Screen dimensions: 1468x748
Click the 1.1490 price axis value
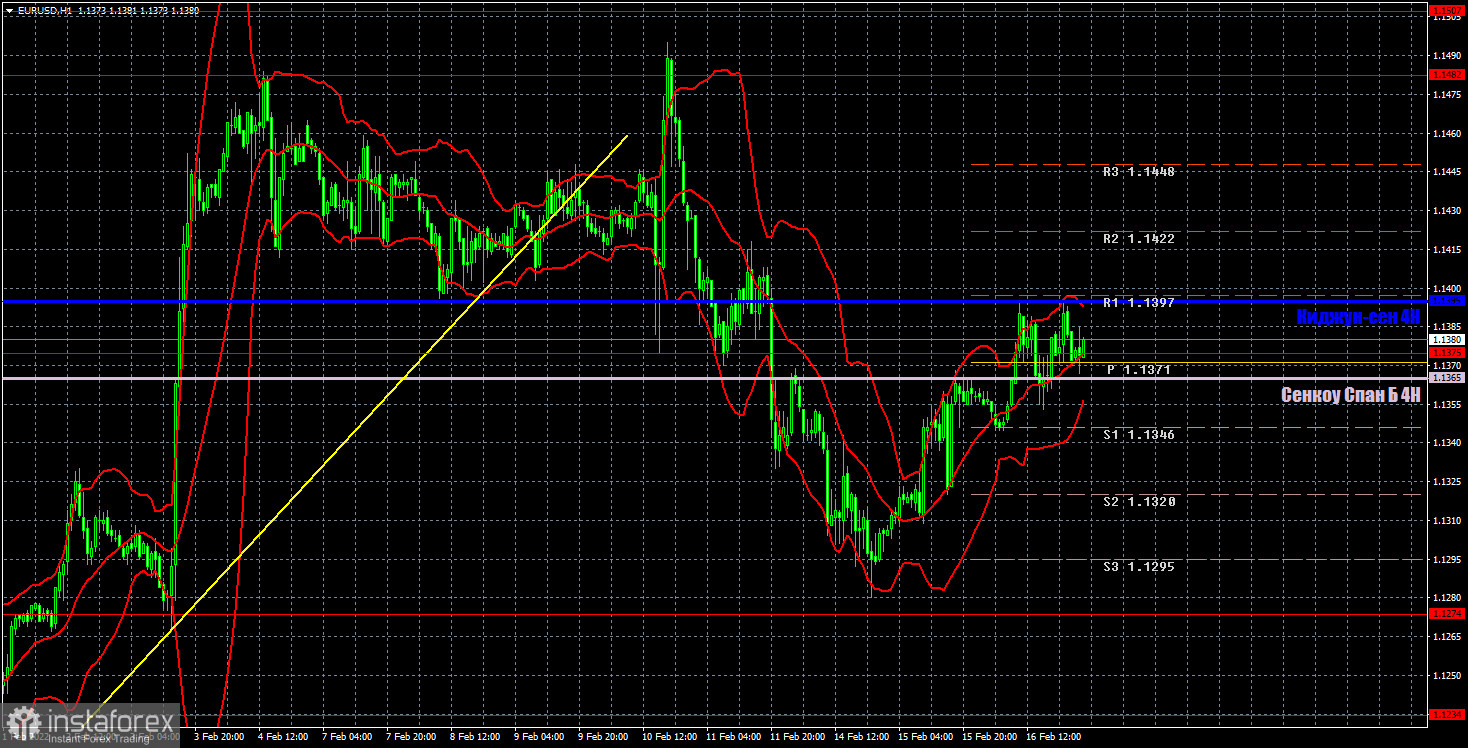point(1446,56)
